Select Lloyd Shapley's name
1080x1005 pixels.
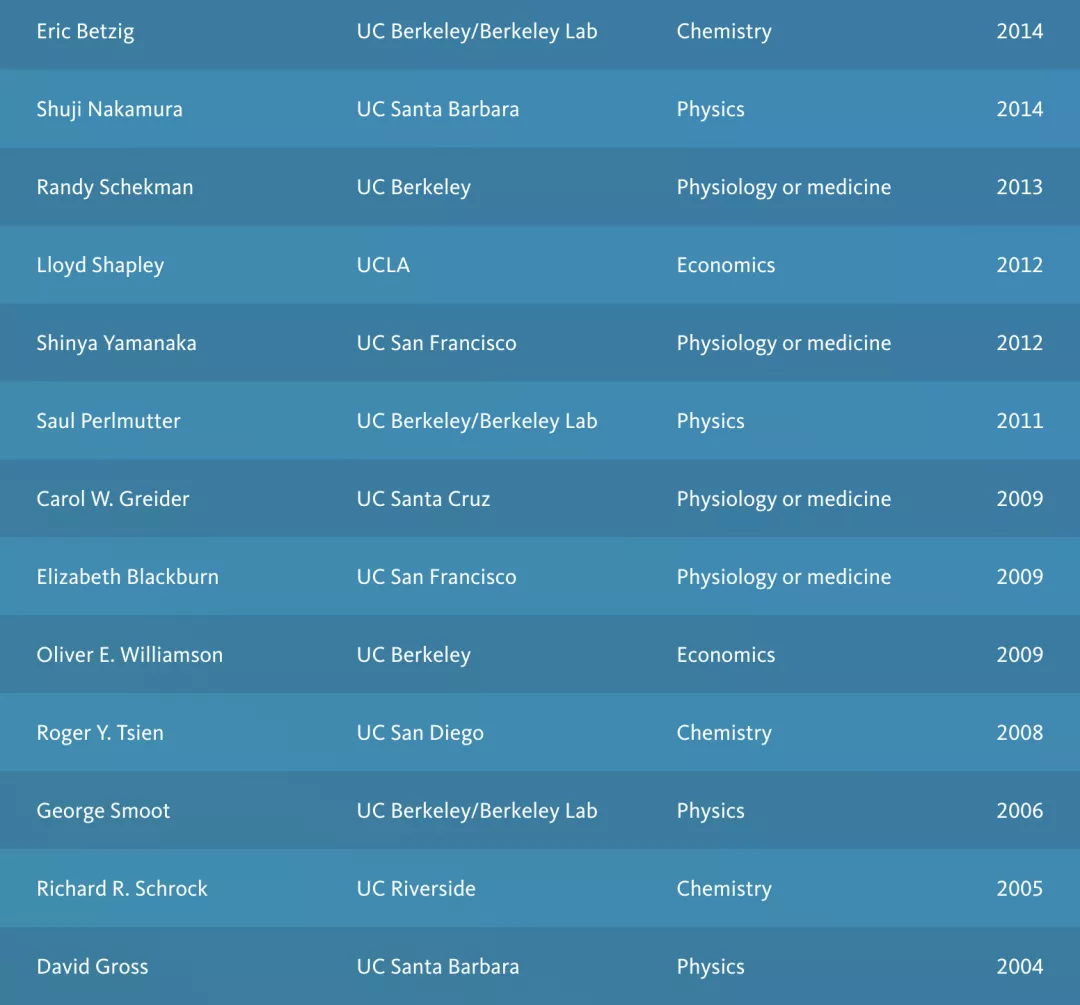pyautogui.click(x=100, y=265)
